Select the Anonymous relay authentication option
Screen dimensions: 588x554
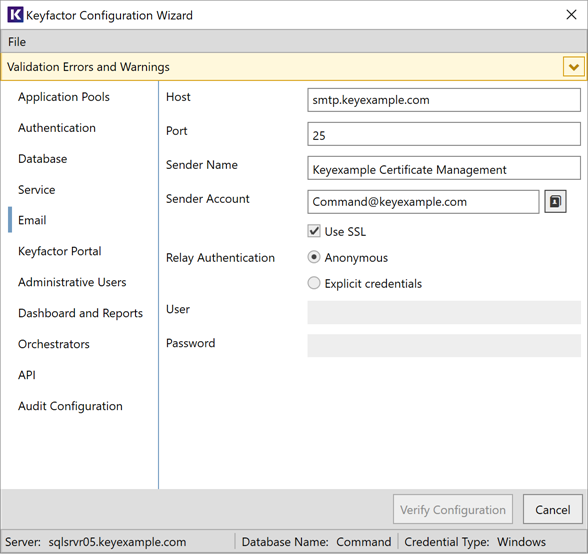[x=314, y=257]
